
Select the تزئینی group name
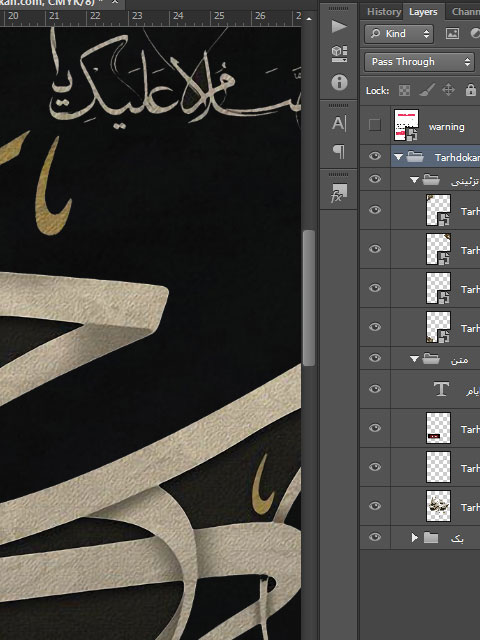point(465,181)
